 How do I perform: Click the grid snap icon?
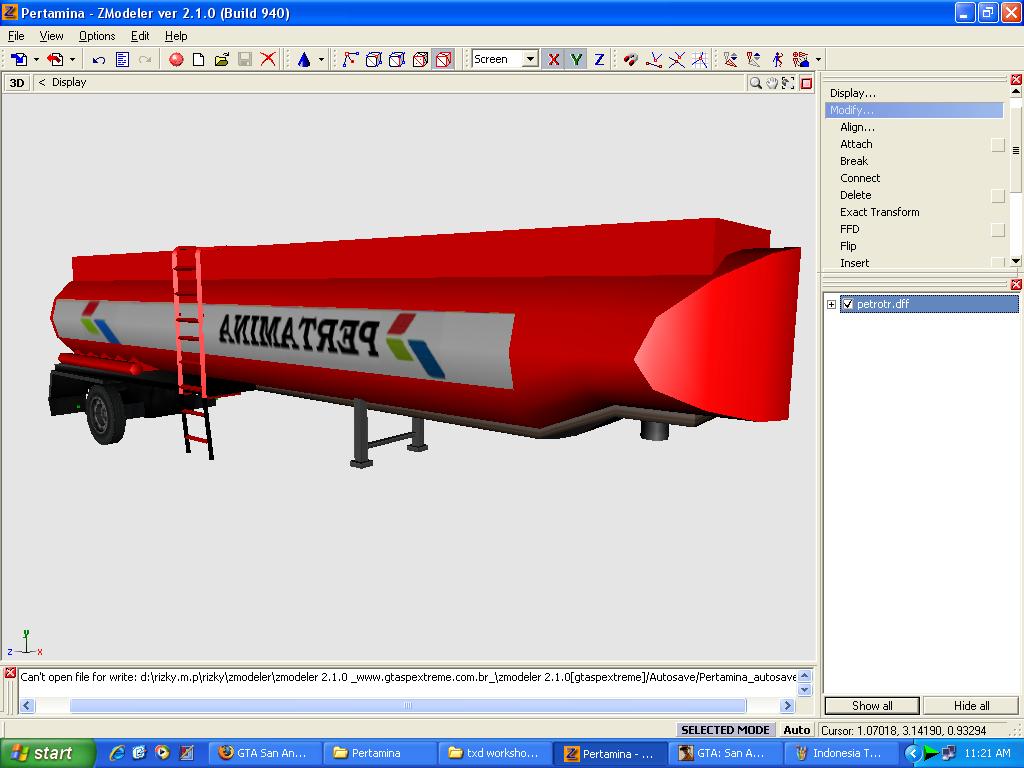(699, 60)
